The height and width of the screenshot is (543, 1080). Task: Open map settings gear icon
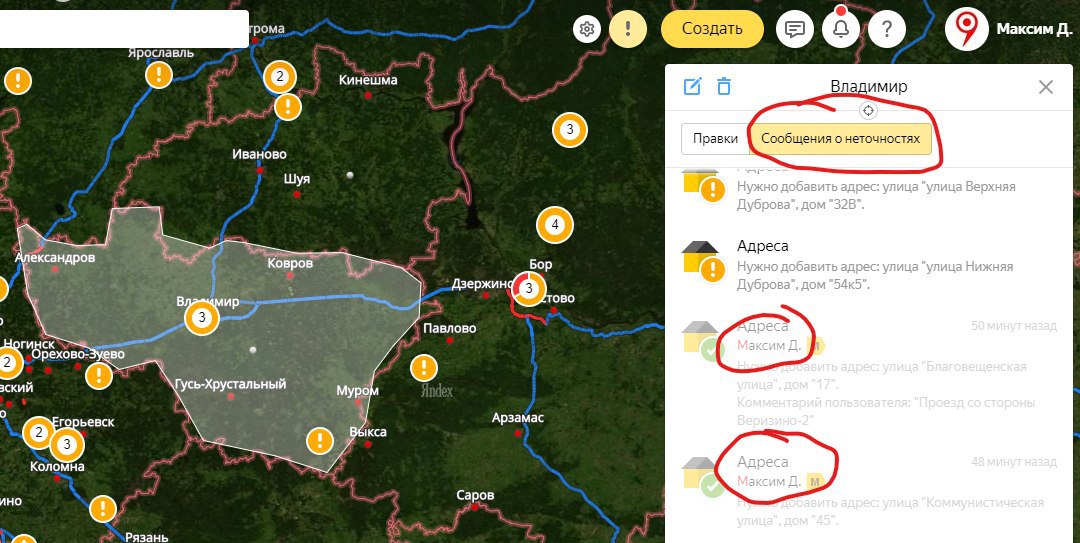coord(587,30)
